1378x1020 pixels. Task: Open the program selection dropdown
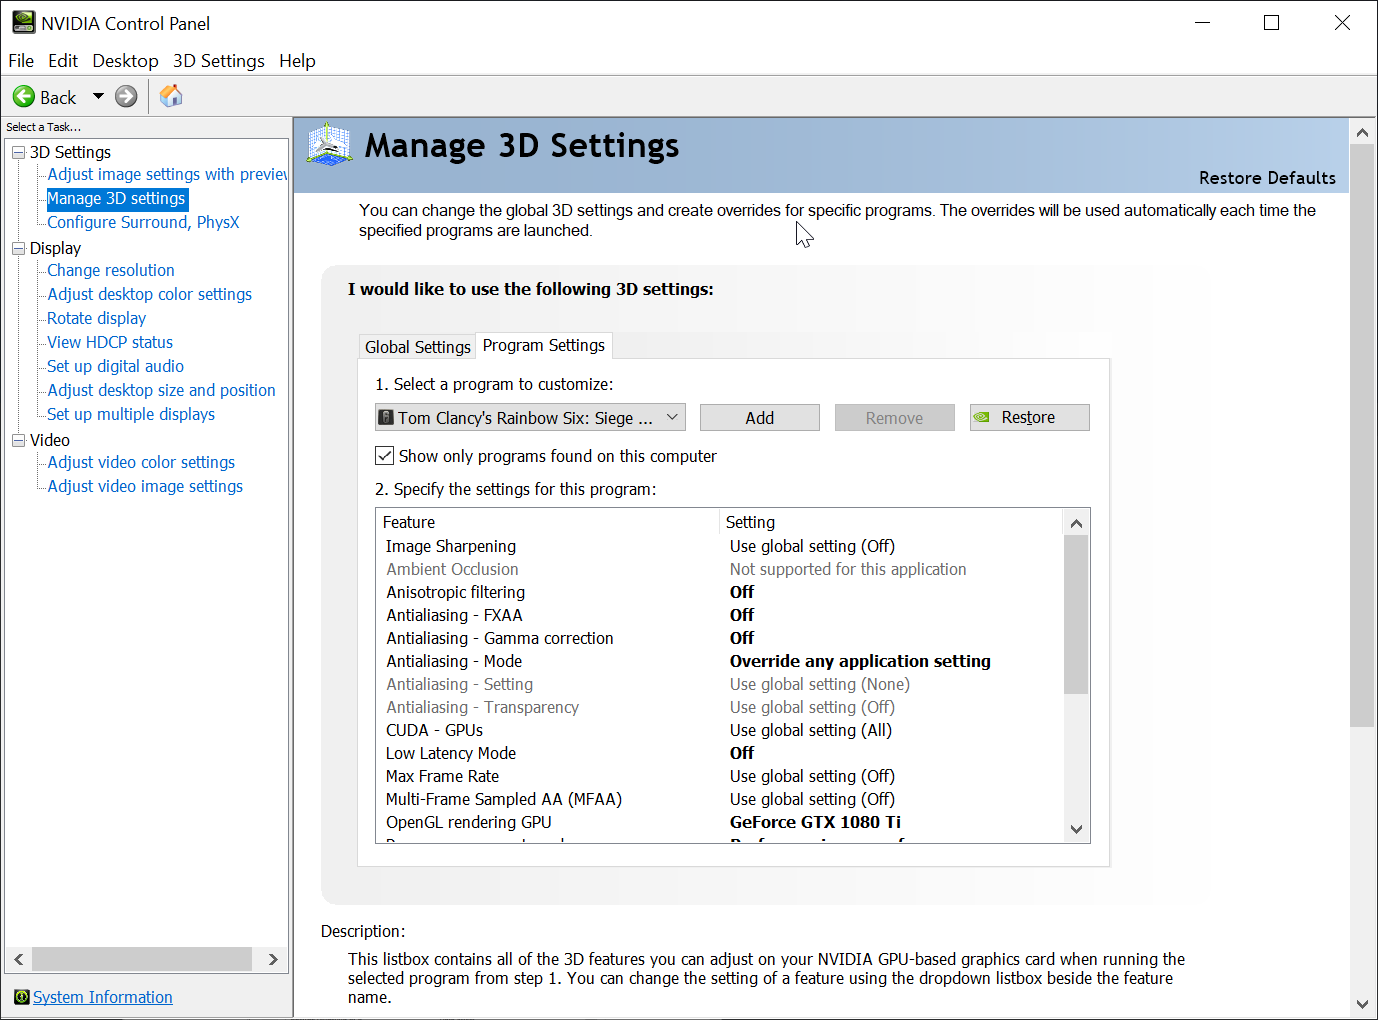[673, 418]
